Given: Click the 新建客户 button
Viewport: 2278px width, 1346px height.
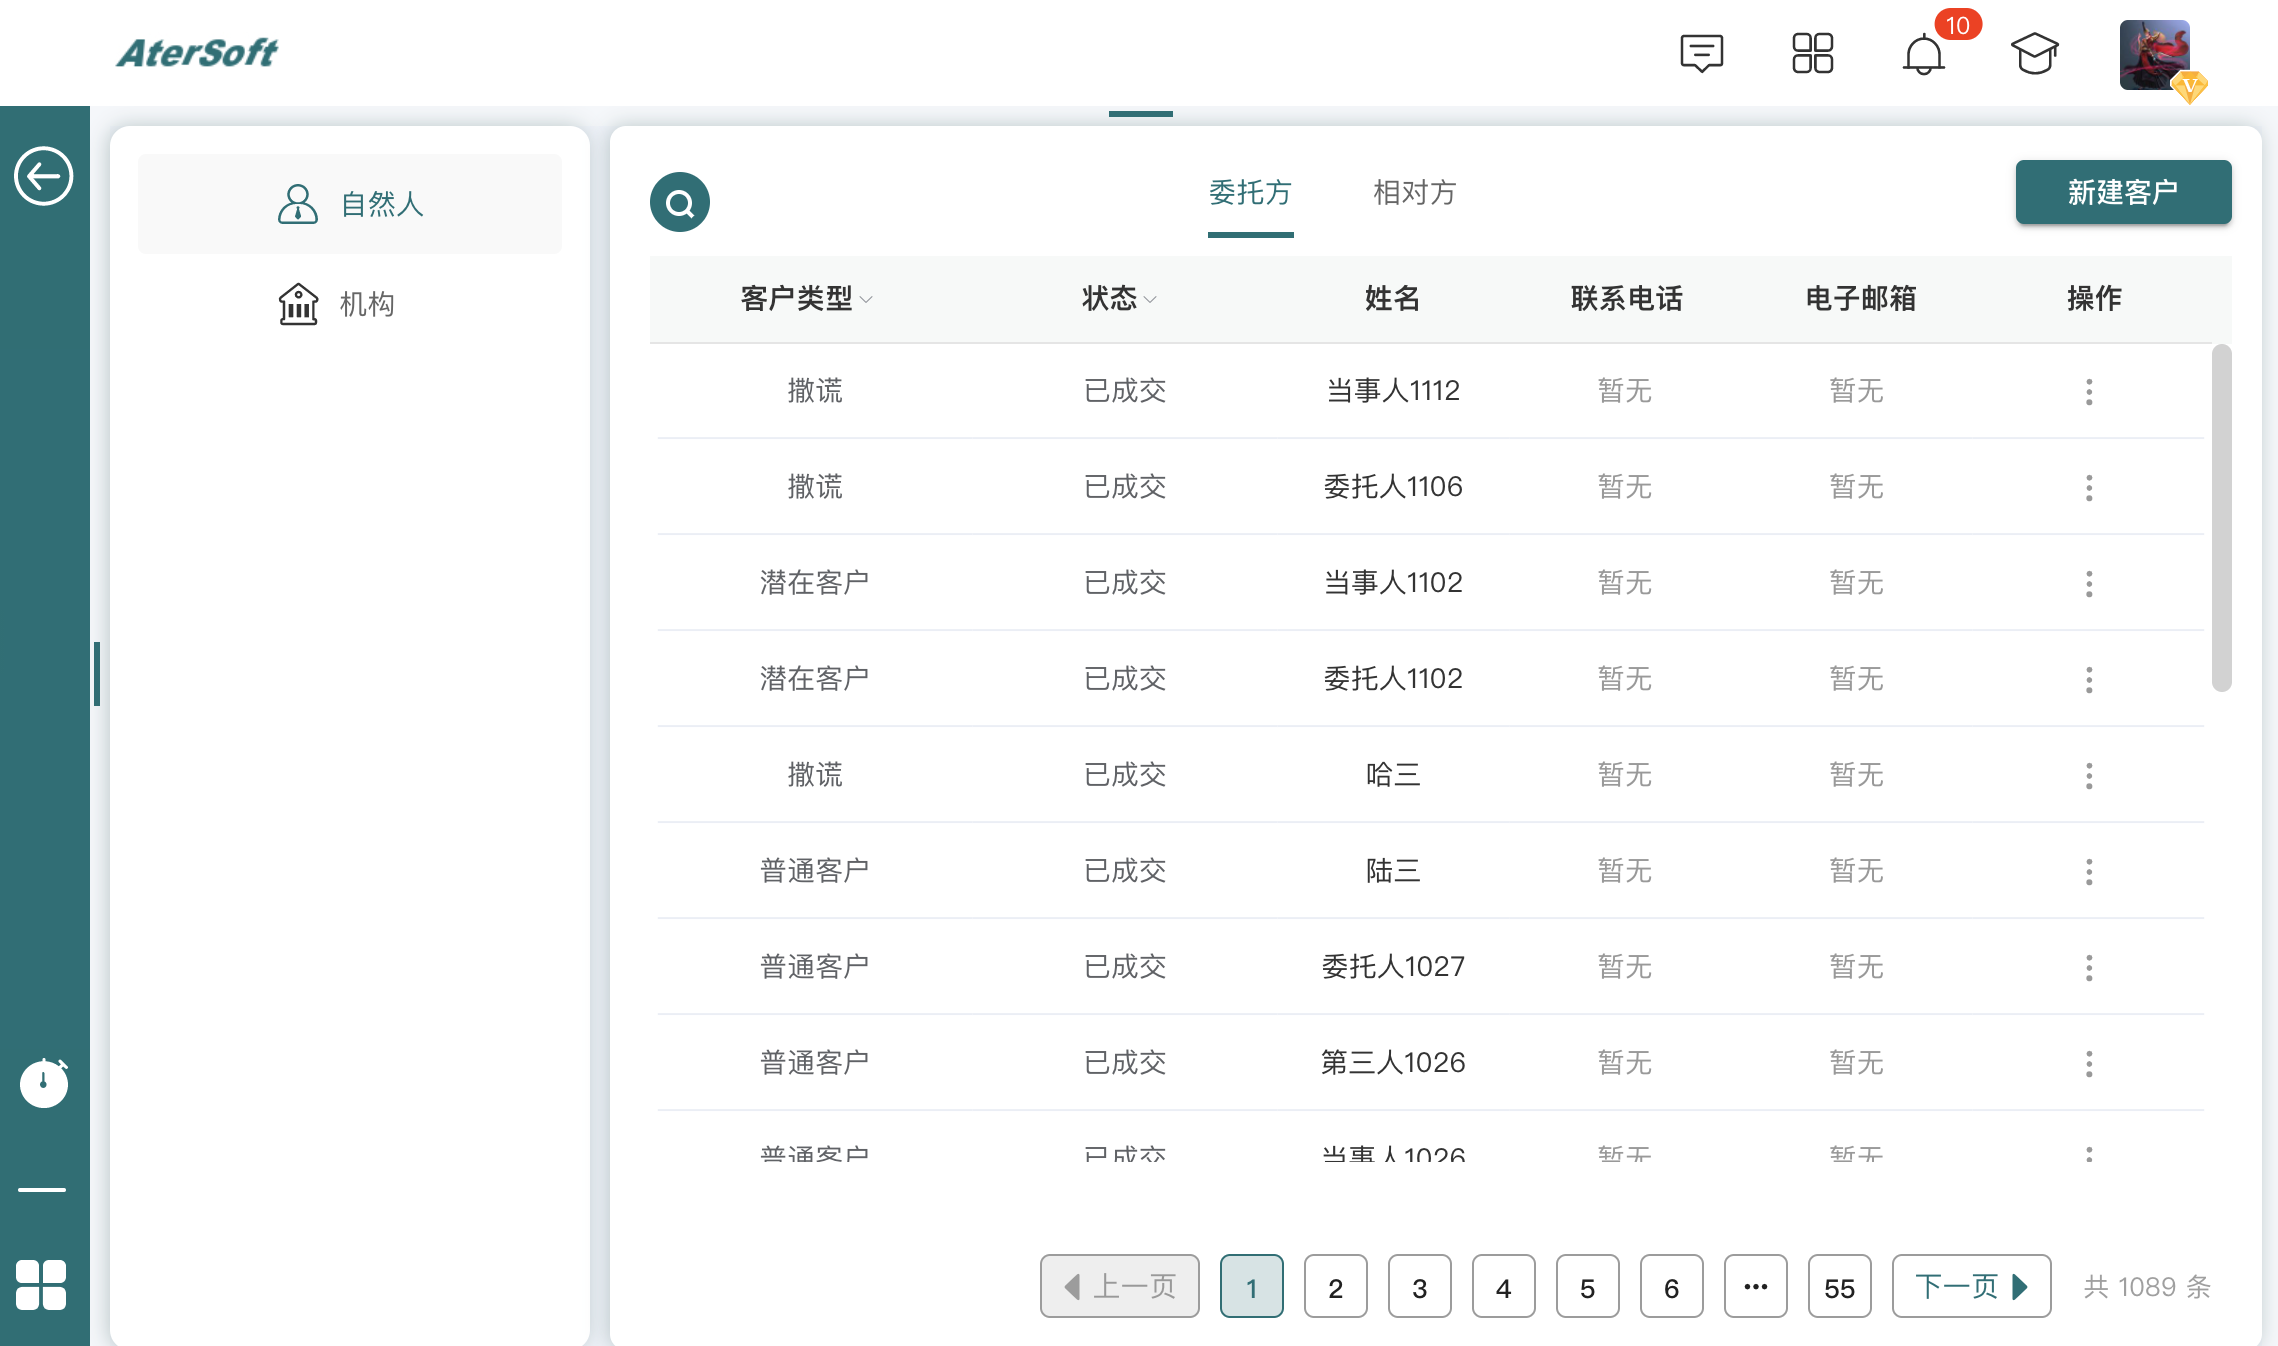Looking at the screenshot, I should tap(2123, 192).
